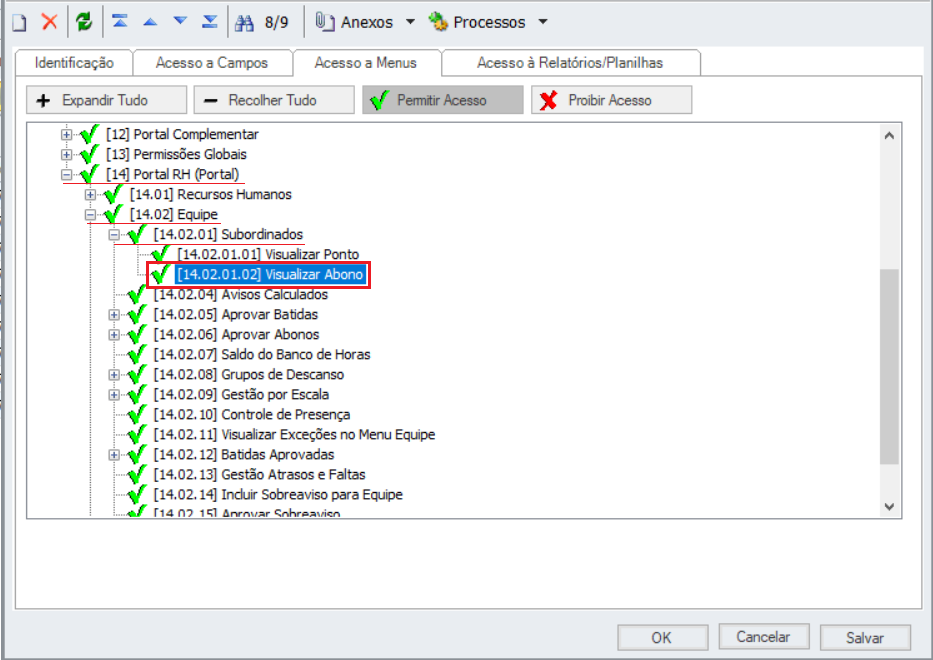Viewport: 933px width, 660px height.
Task: Collapse [14] Portal RH (Portal) node
Action: (x=66, y=175)
